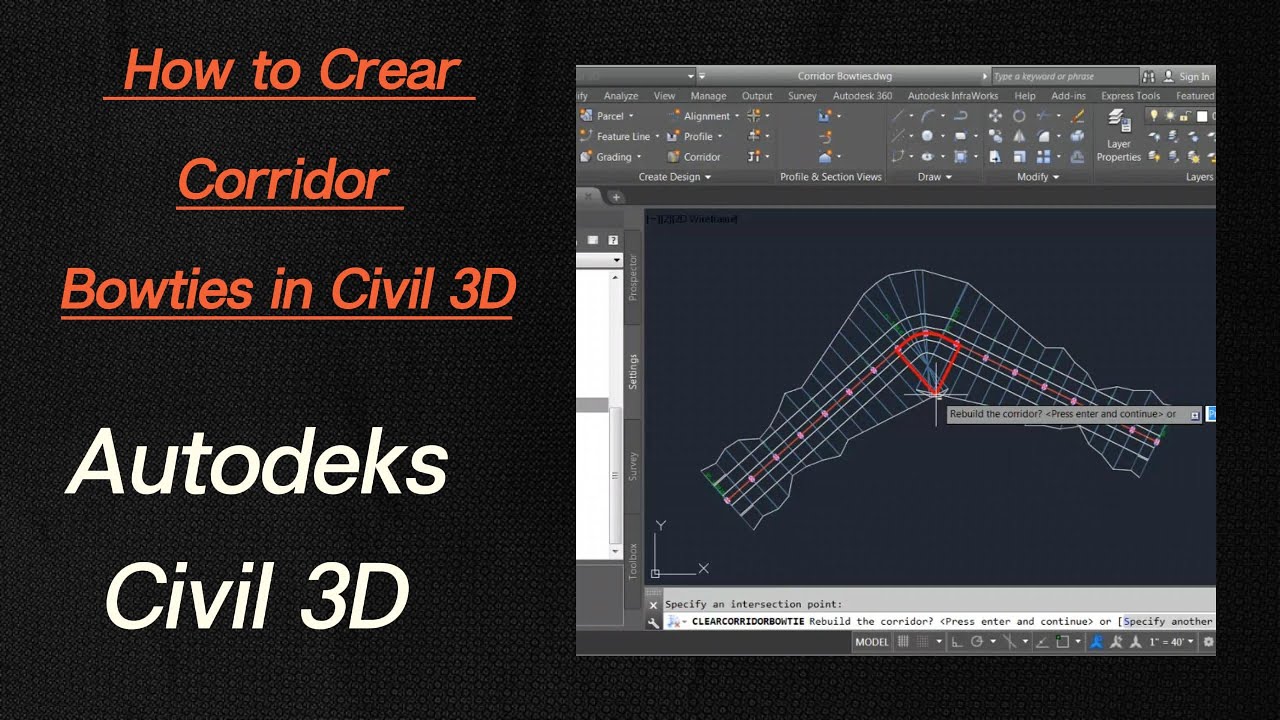Switch to the Output ribbon tab
The image size is (1280, 720).
point(757,96)
